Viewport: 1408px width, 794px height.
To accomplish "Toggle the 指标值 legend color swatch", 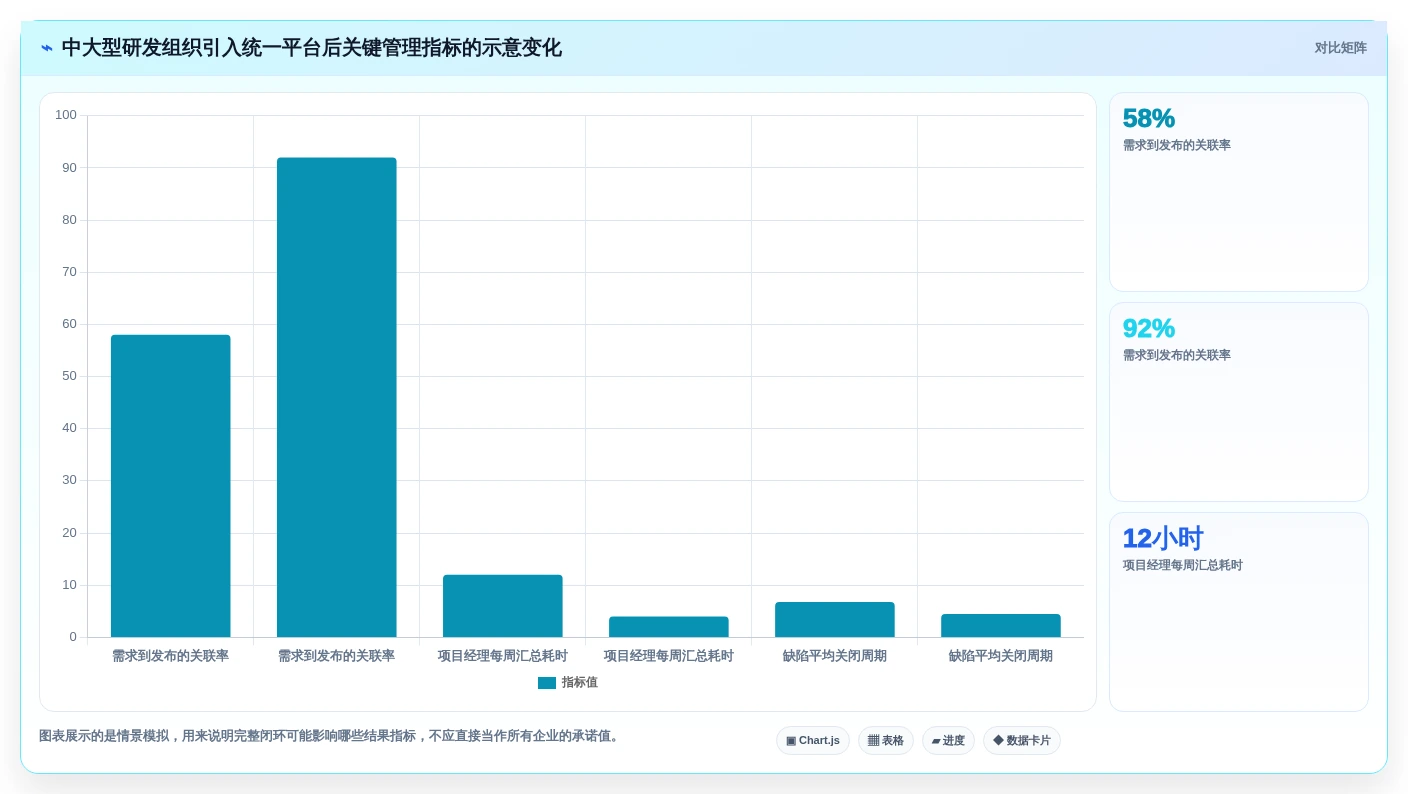I will click(546, 683).
